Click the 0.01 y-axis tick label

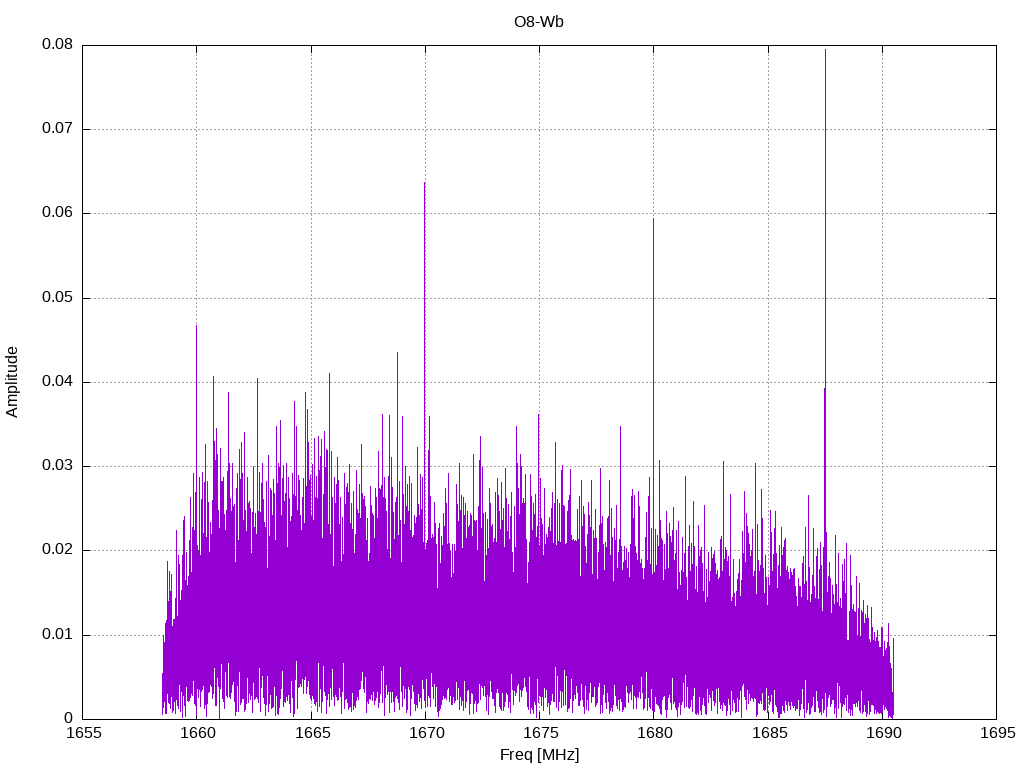click(57, 635)
